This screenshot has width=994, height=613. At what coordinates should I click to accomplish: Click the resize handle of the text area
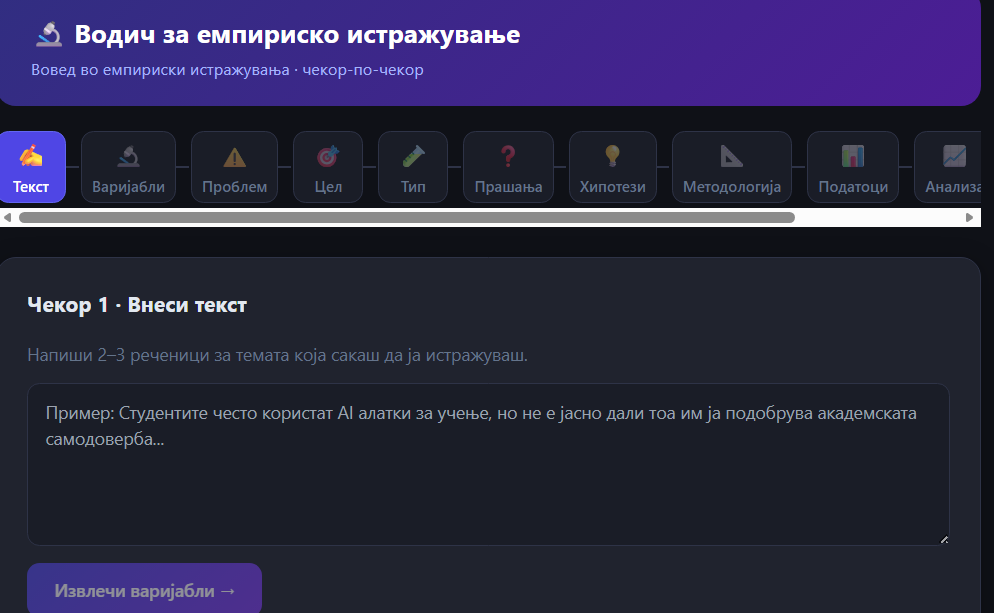coord(943,539)
